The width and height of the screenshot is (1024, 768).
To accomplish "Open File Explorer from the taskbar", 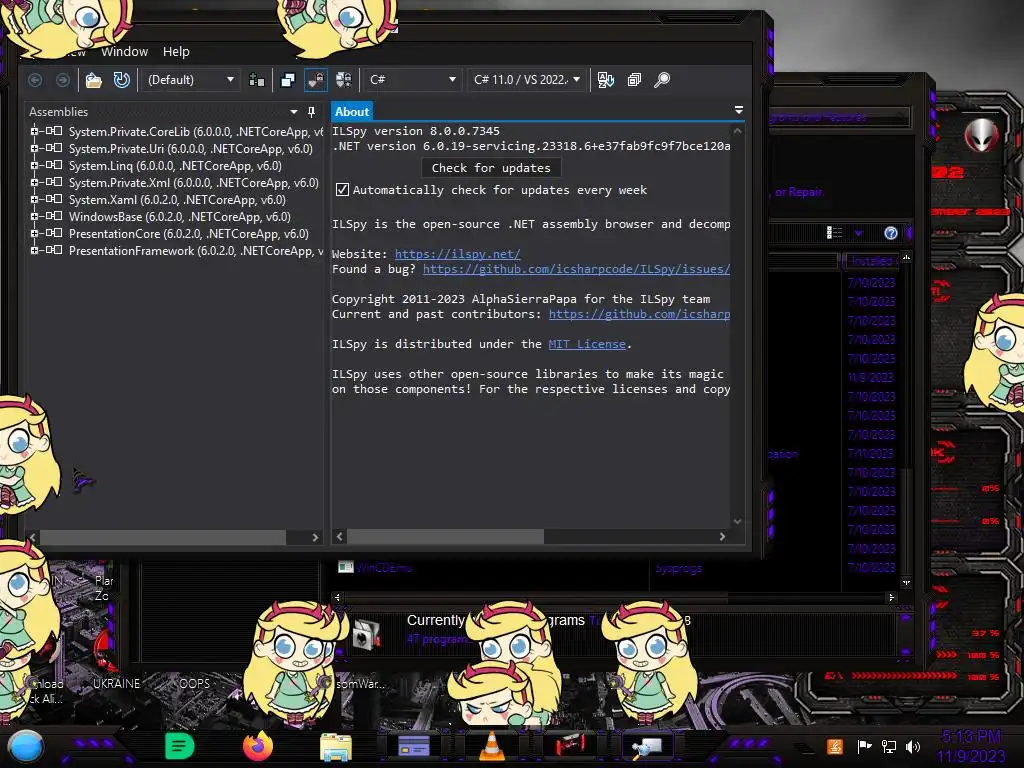I will (x=336, y=747).
